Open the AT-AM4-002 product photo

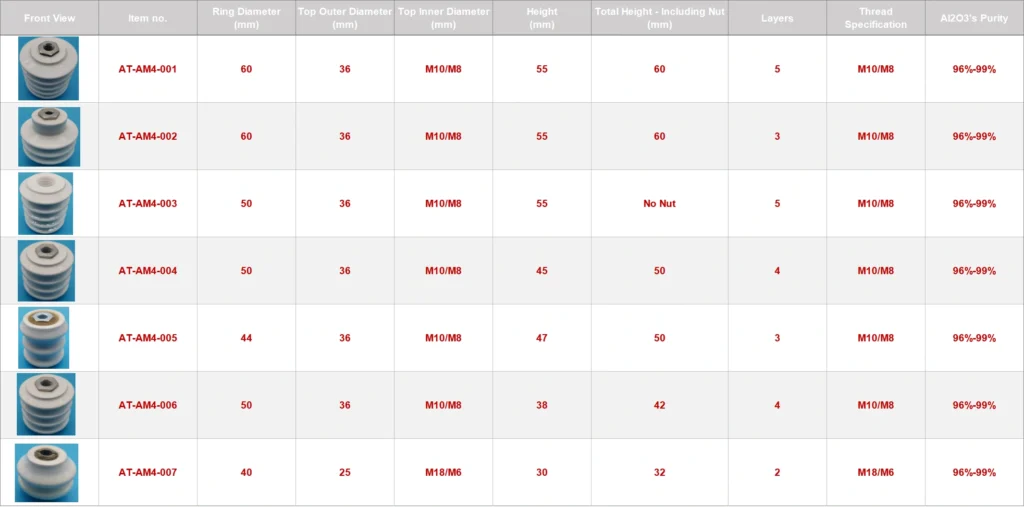pos(48,136)
